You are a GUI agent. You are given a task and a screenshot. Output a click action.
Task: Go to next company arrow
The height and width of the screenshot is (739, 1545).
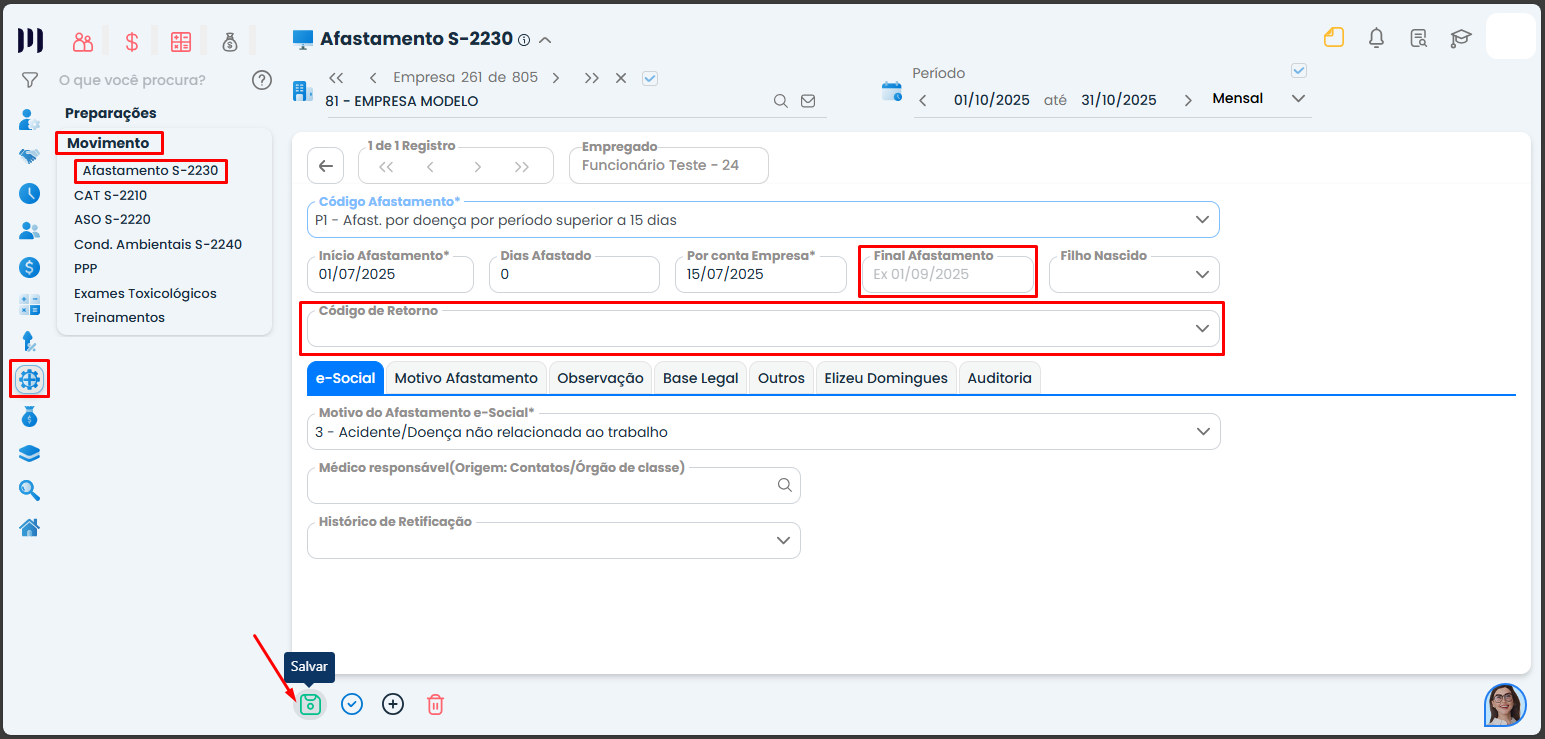click(556, 78)
